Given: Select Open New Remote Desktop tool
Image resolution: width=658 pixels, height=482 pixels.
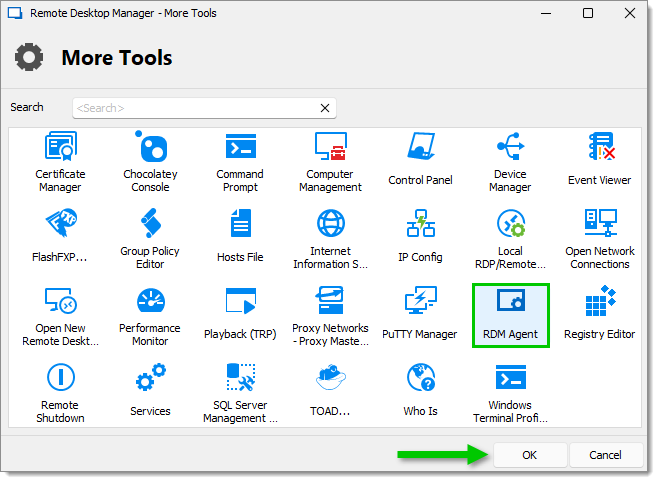Looking at the screenshot, I should (x=60, y=315).
